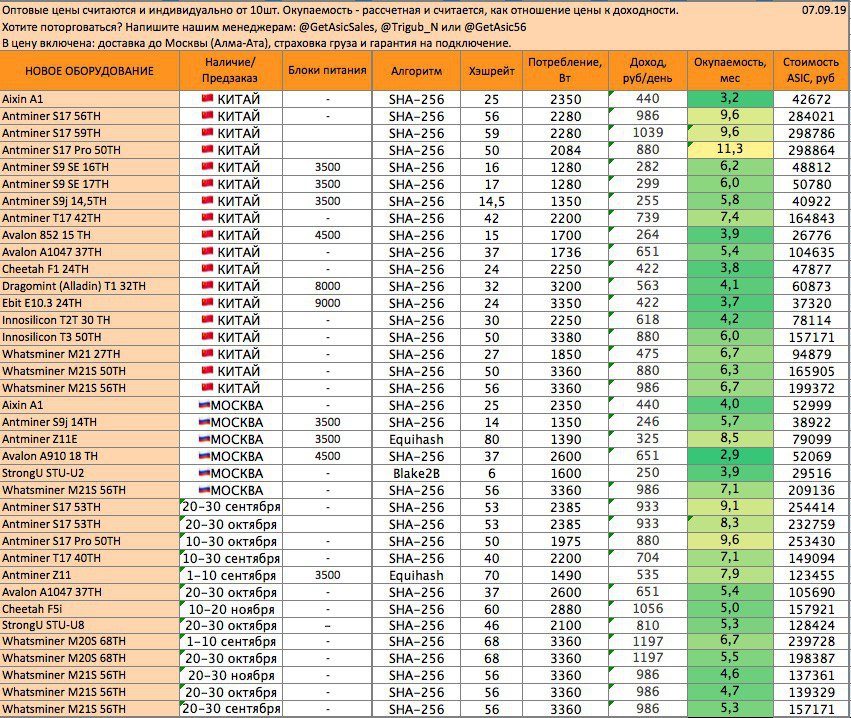This screenshot has height=718, width=851.
Task: Click the China flag in Cheetah F1 24TH row
Action: 207,268
